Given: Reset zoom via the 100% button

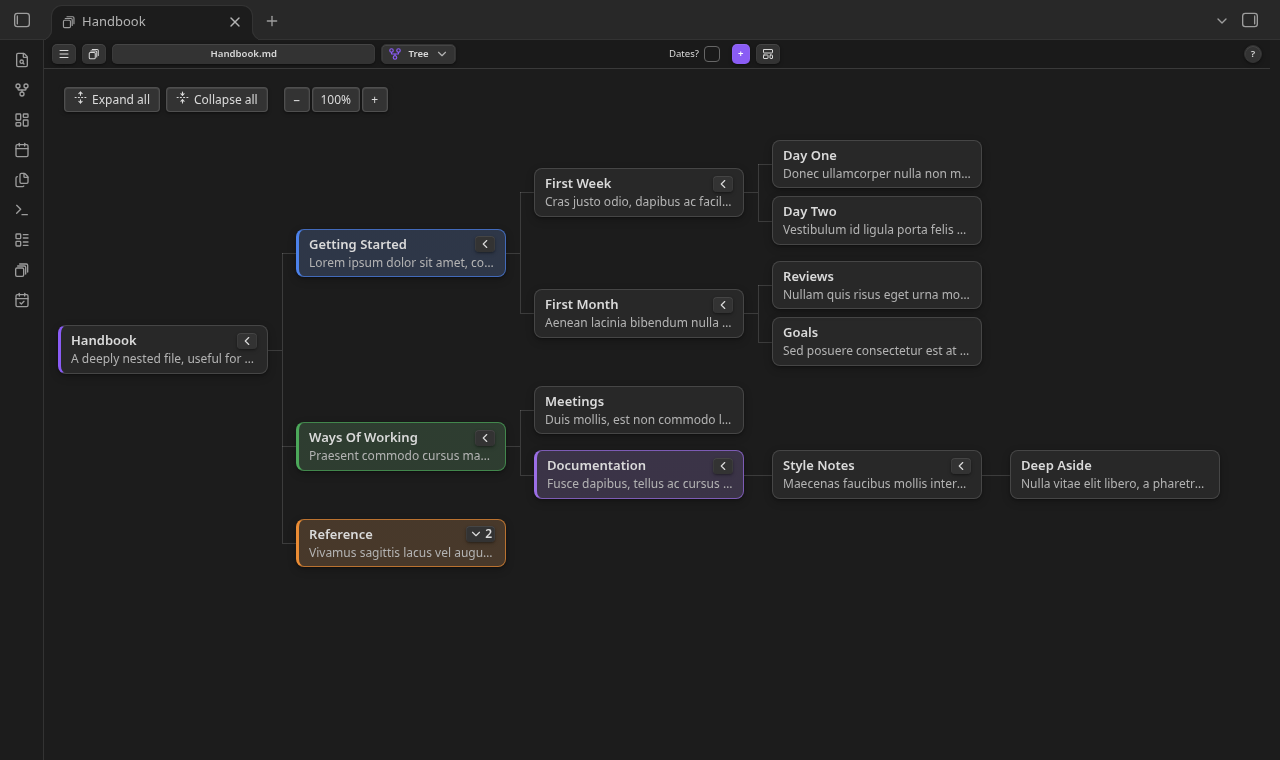Looking at the screenshot, I should (x=336, y=99).
